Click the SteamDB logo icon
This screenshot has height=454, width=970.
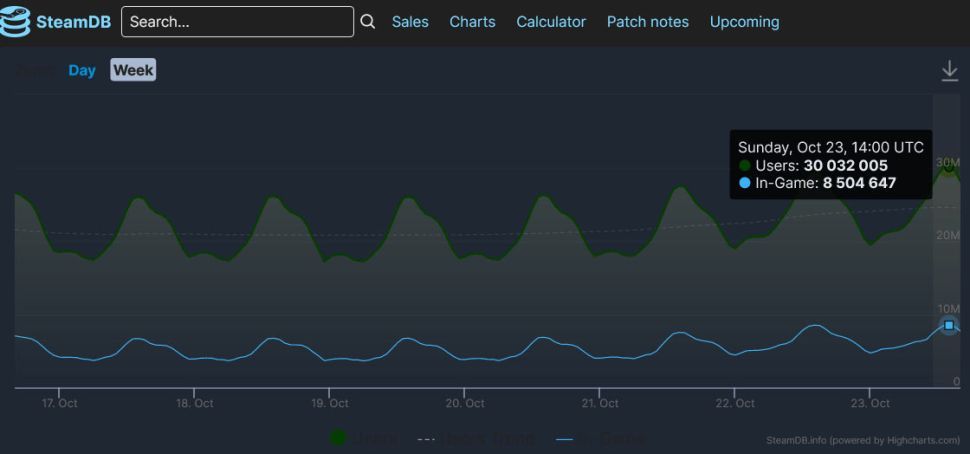pyautogui.click(x=15, y=22)
